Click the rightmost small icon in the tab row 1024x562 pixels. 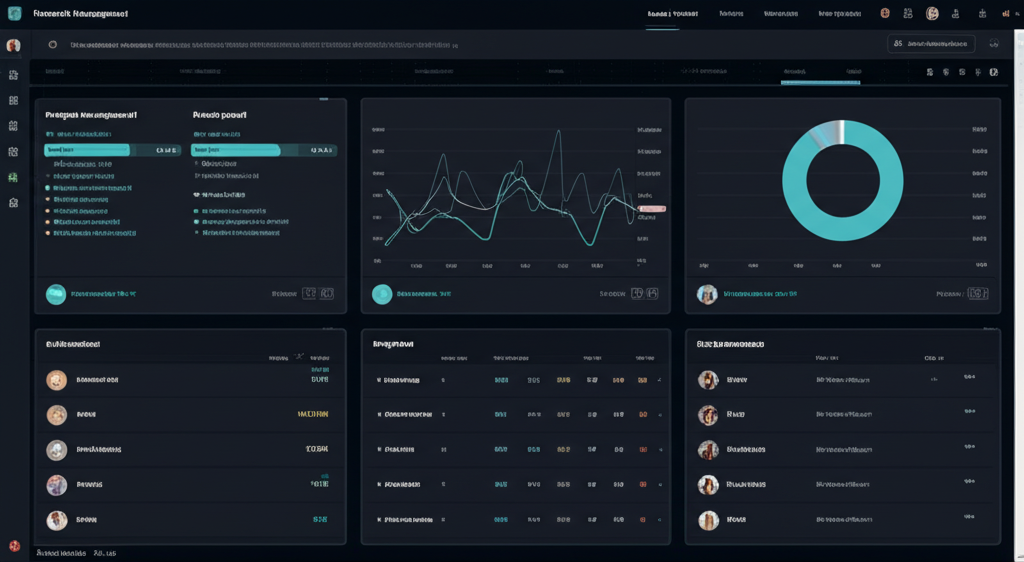coord(993,73)
